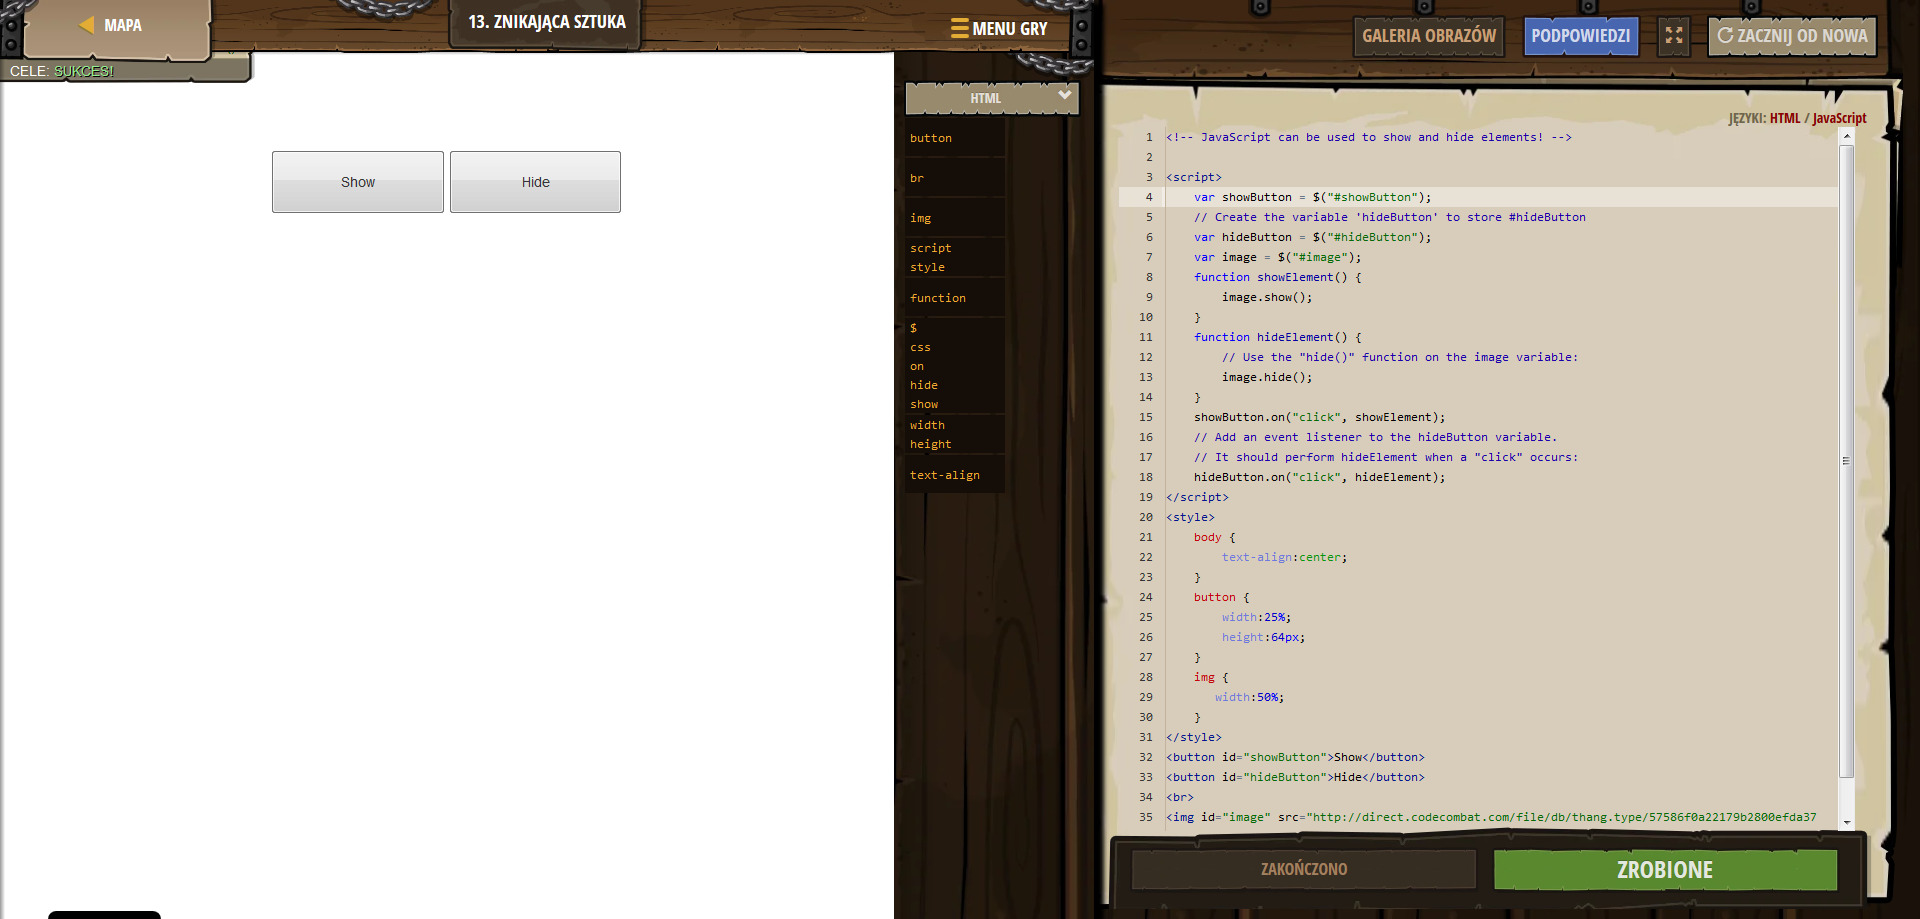Click the '<script>' opening tag line
Screen dimensions: 1920x919
1194,177
